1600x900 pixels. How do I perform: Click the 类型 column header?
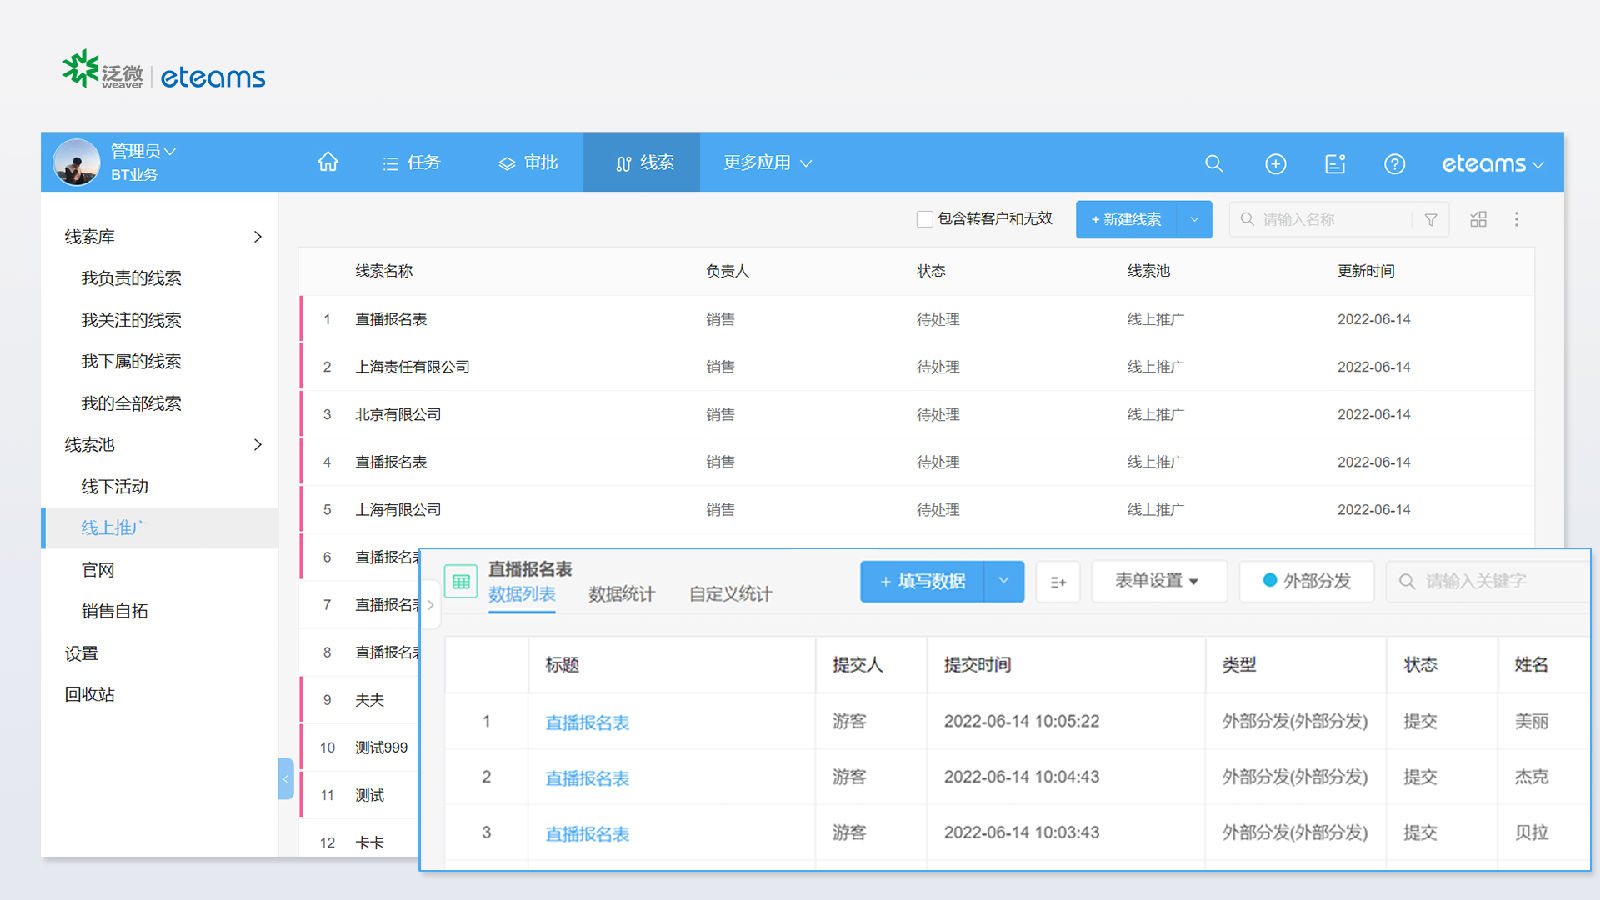coord(1240,665)
